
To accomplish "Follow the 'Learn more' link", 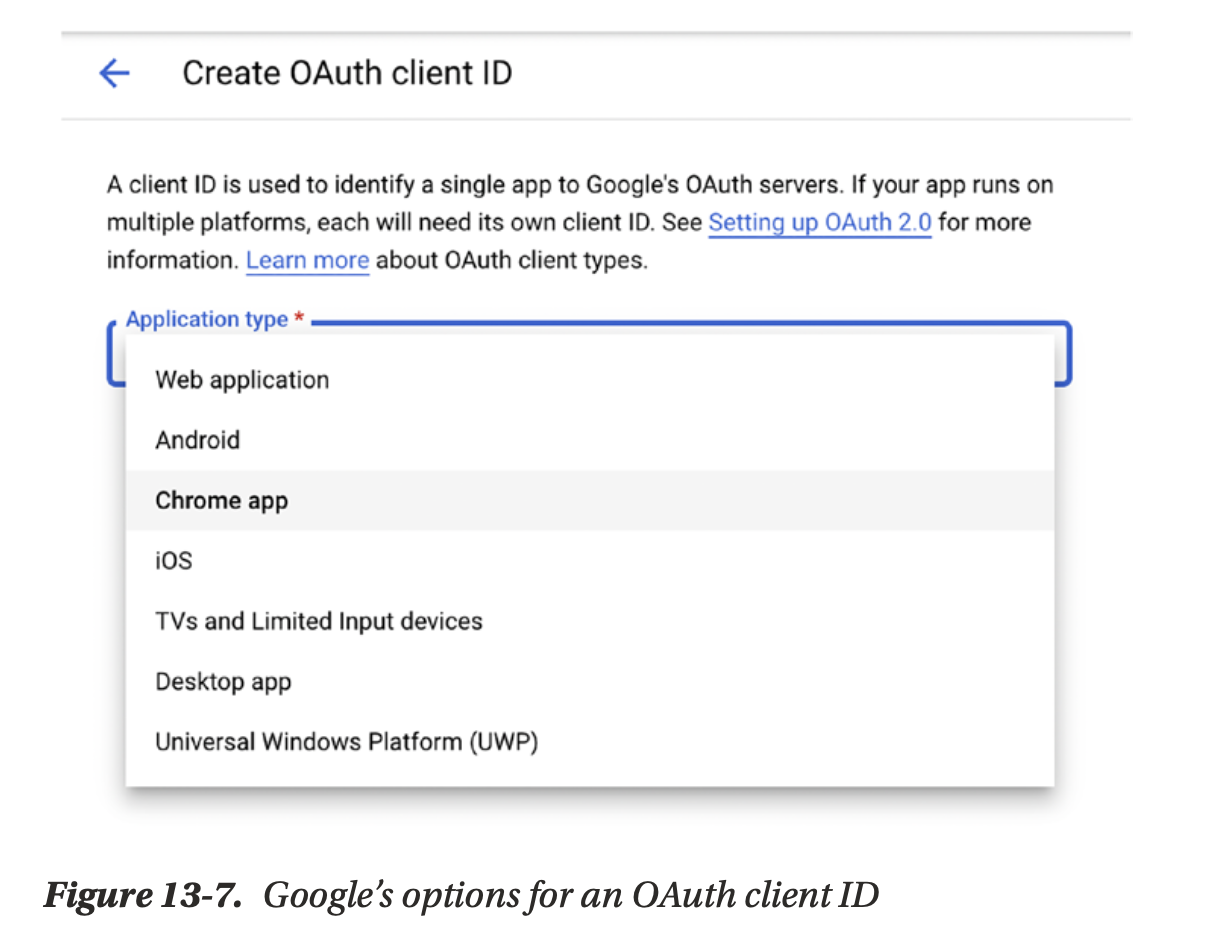I will (x=307, y=261).
